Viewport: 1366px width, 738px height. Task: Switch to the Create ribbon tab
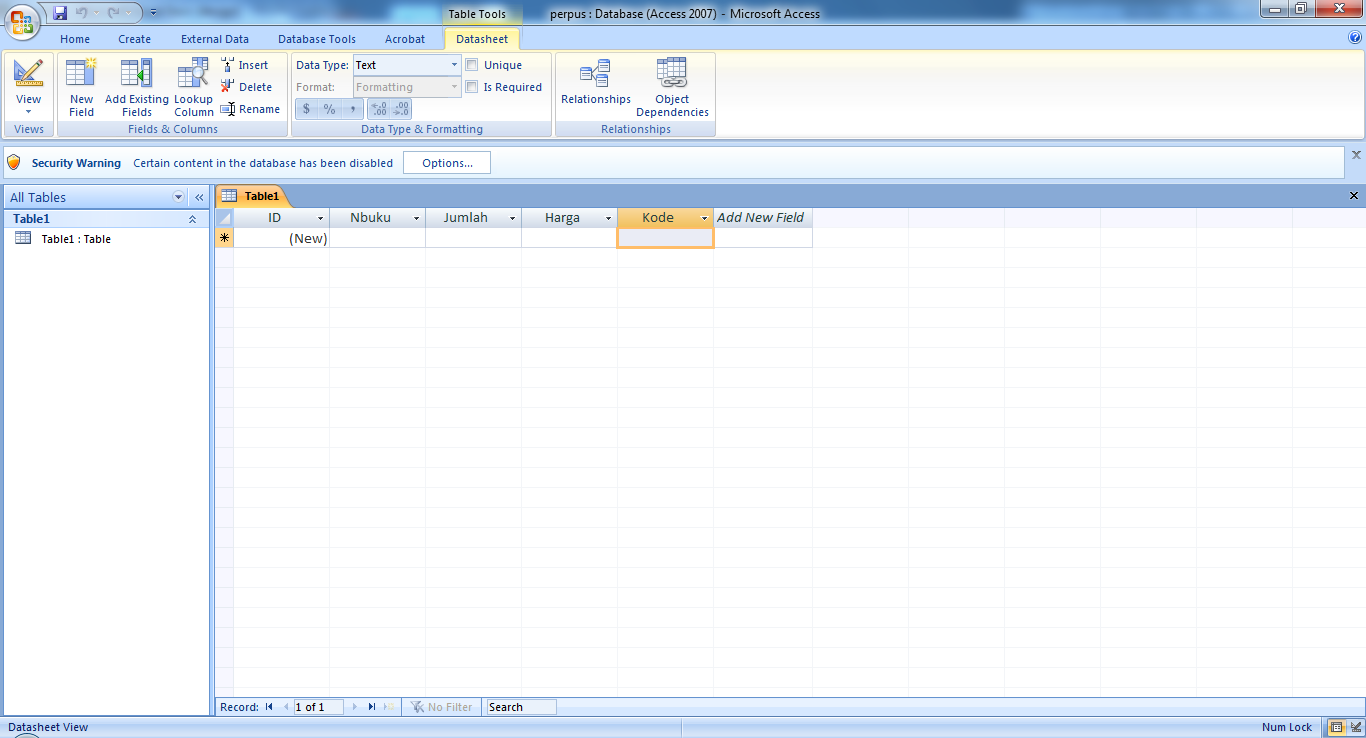134,38
